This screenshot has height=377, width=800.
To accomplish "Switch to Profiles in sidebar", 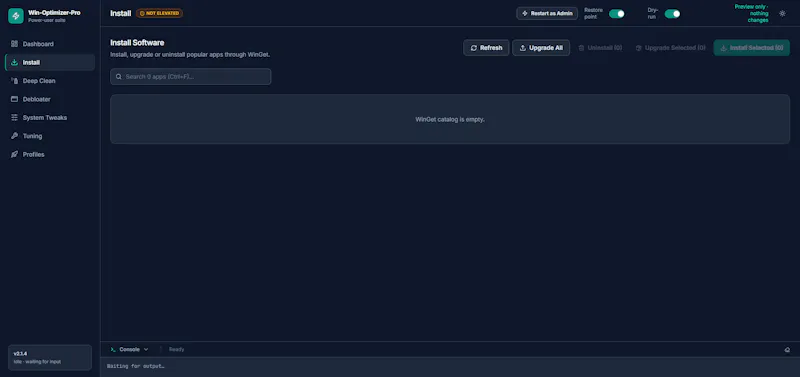I will (x=50, y=154).
